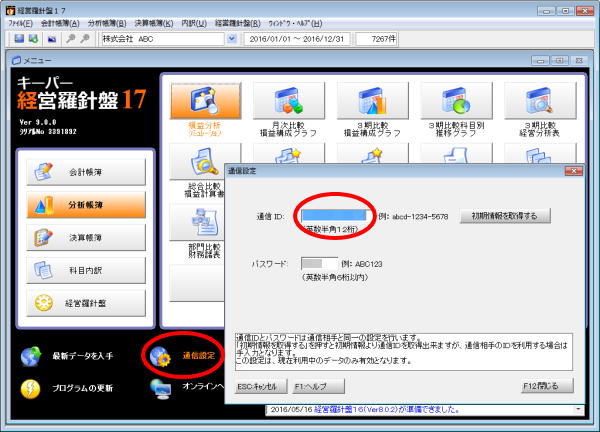The width and height of the screenshot is (600, 432).
Task: Click the save with green arrow toolbar icon
Action: (x=33, y=39)
